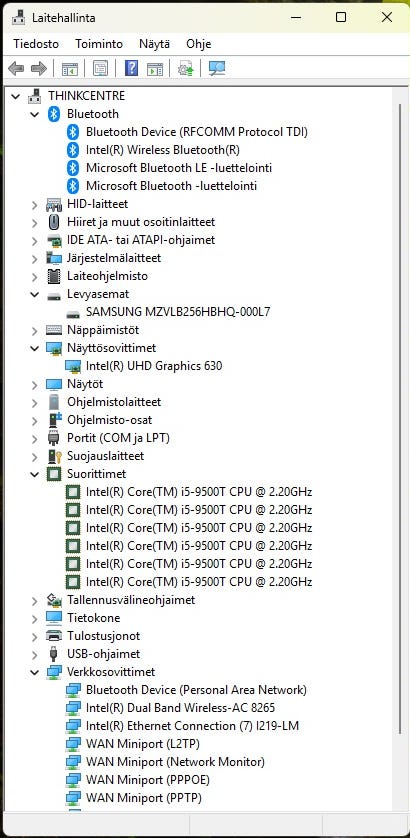Click the show/hide console tree icon
Viewport: 410px width, 838px height.
click(x=69, y=68)
